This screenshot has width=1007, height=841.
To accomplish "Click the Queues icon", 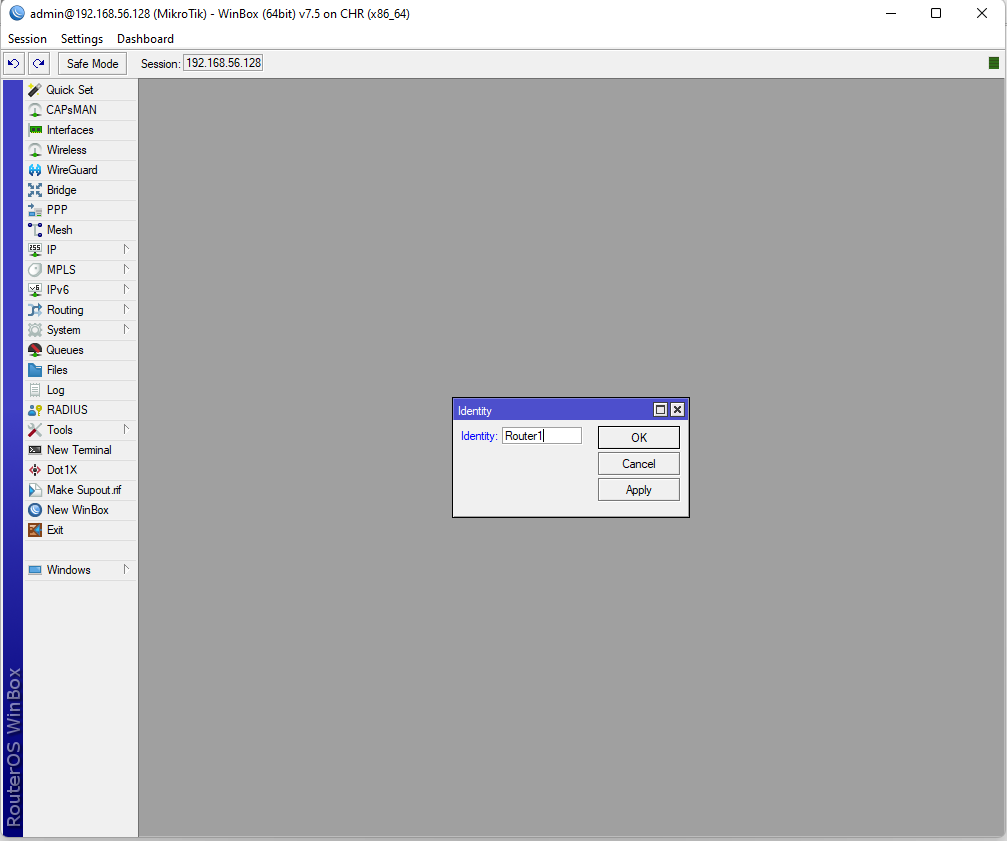I will [x=35, y=350].
